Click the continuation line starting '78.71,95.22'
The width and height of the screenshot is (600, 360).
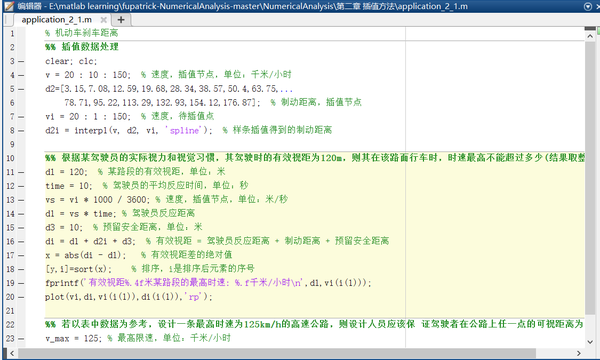click(x=162, y=103)
